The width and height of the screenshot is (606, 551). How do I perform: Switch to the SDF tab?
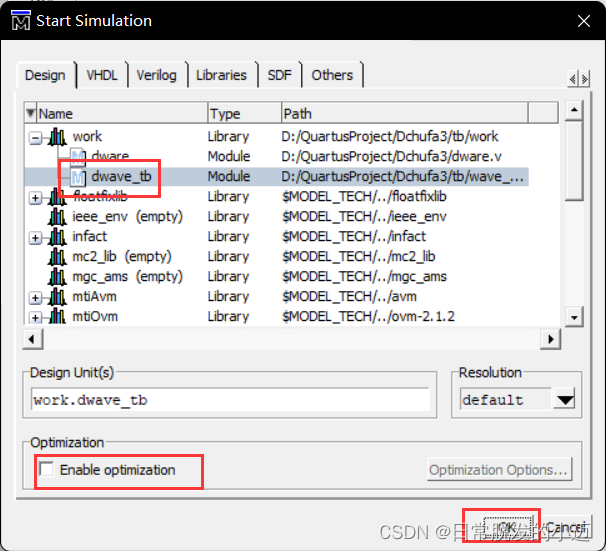click(x=279, y=75)
